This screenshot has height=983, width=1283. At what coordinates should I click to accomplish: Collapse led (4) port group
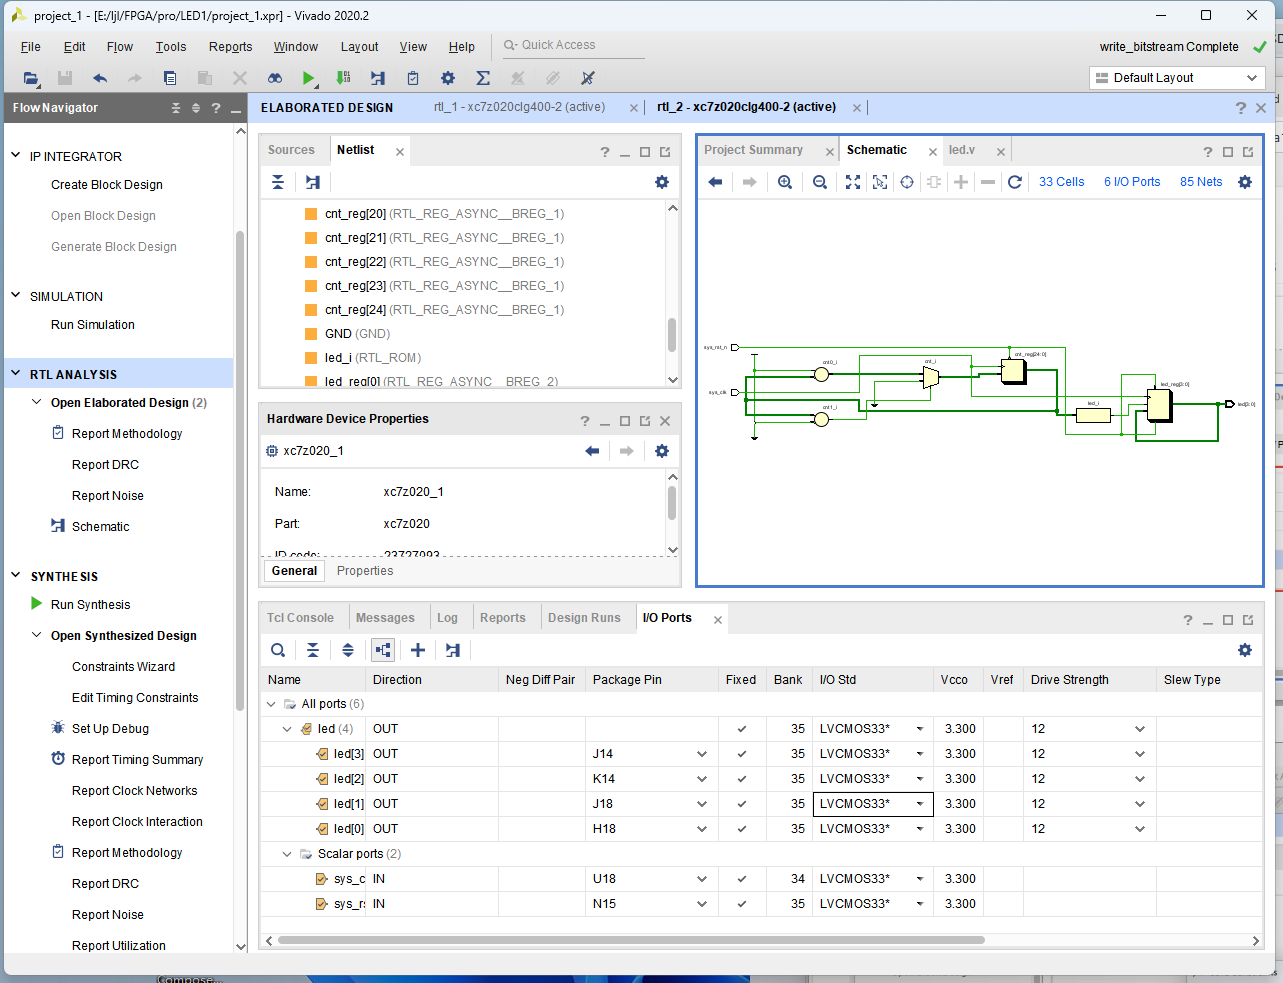click(287, 729)
